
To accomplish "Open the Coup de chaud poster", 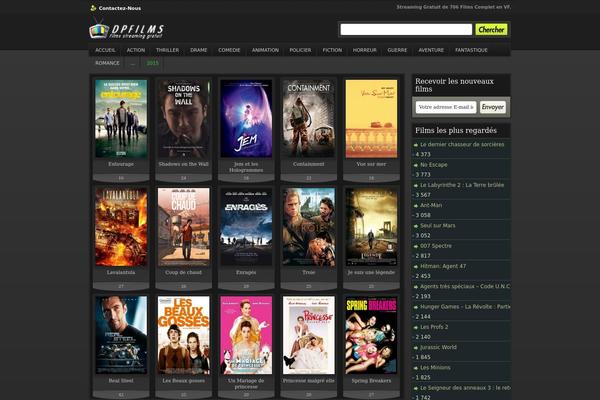I will [x=184, y=227].
